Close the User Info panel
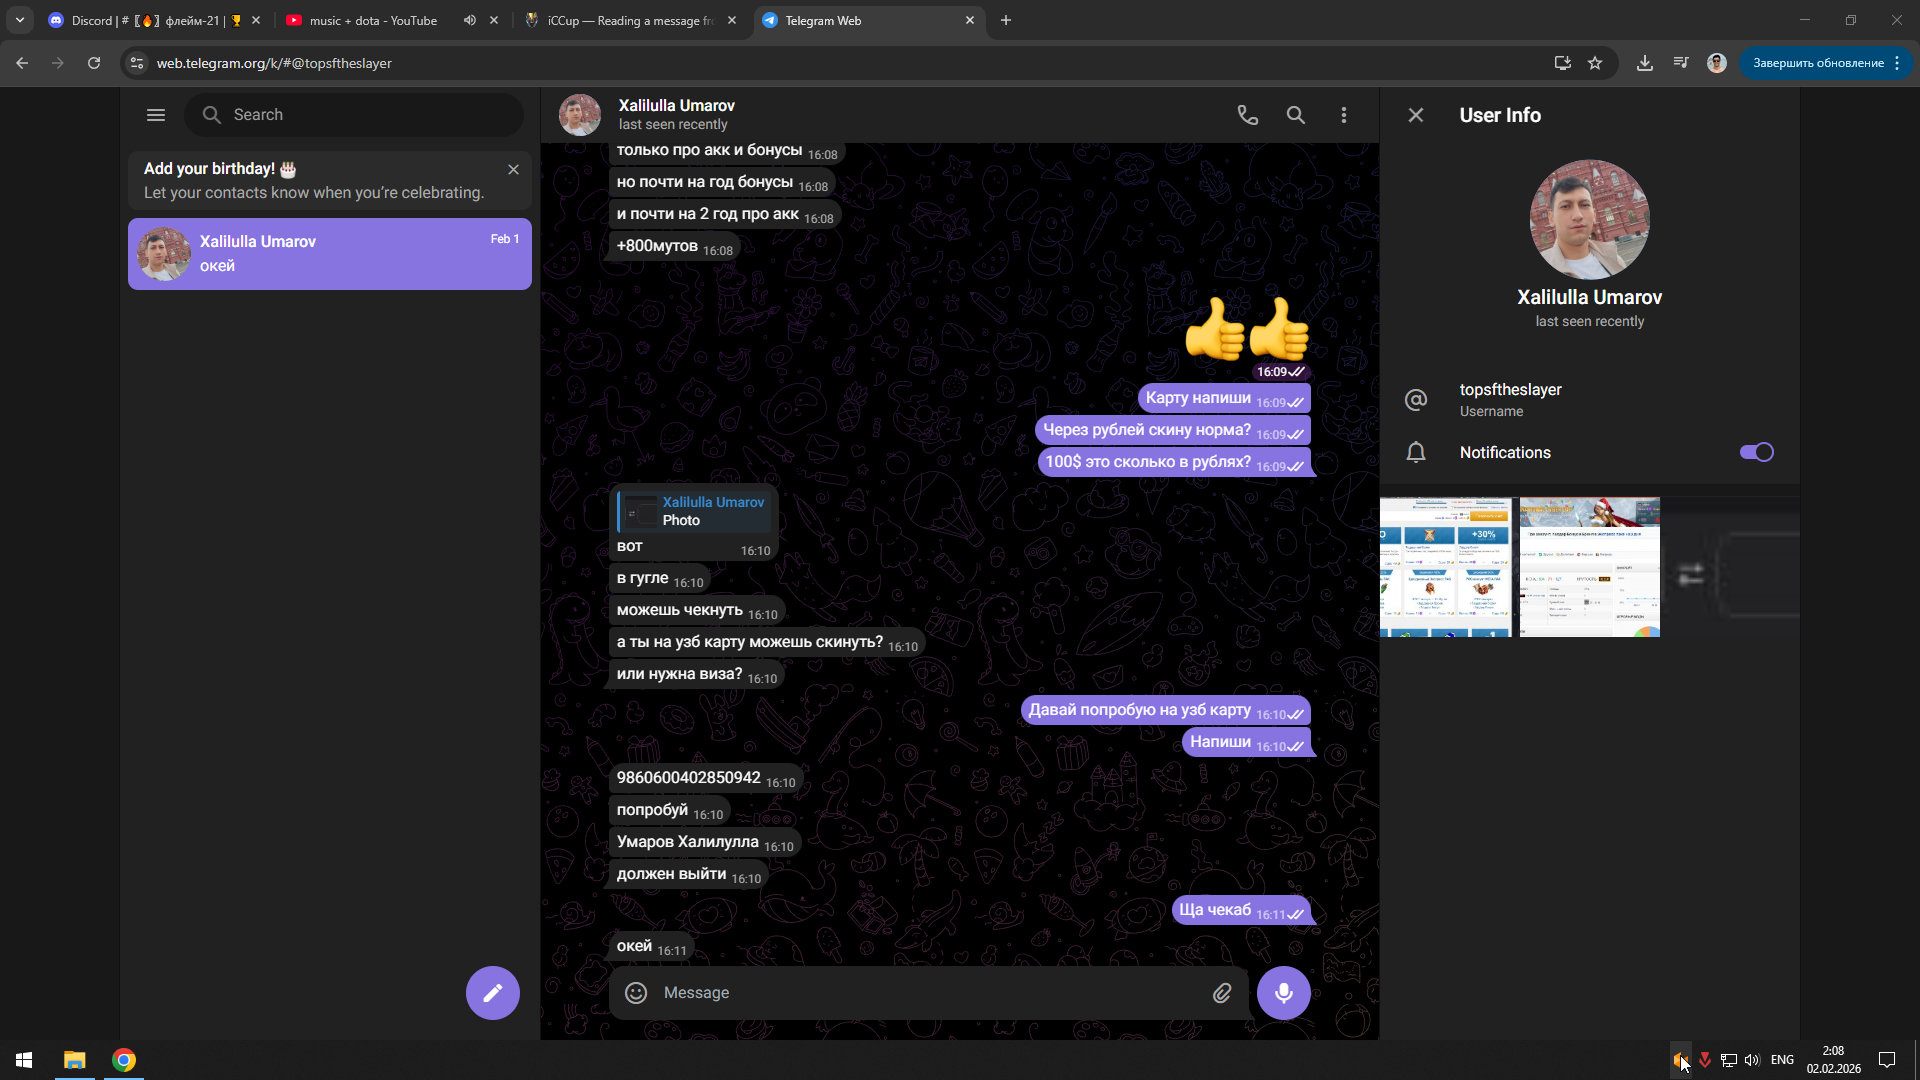This screenshot has width=1920, height=1080. (1415, 115)
